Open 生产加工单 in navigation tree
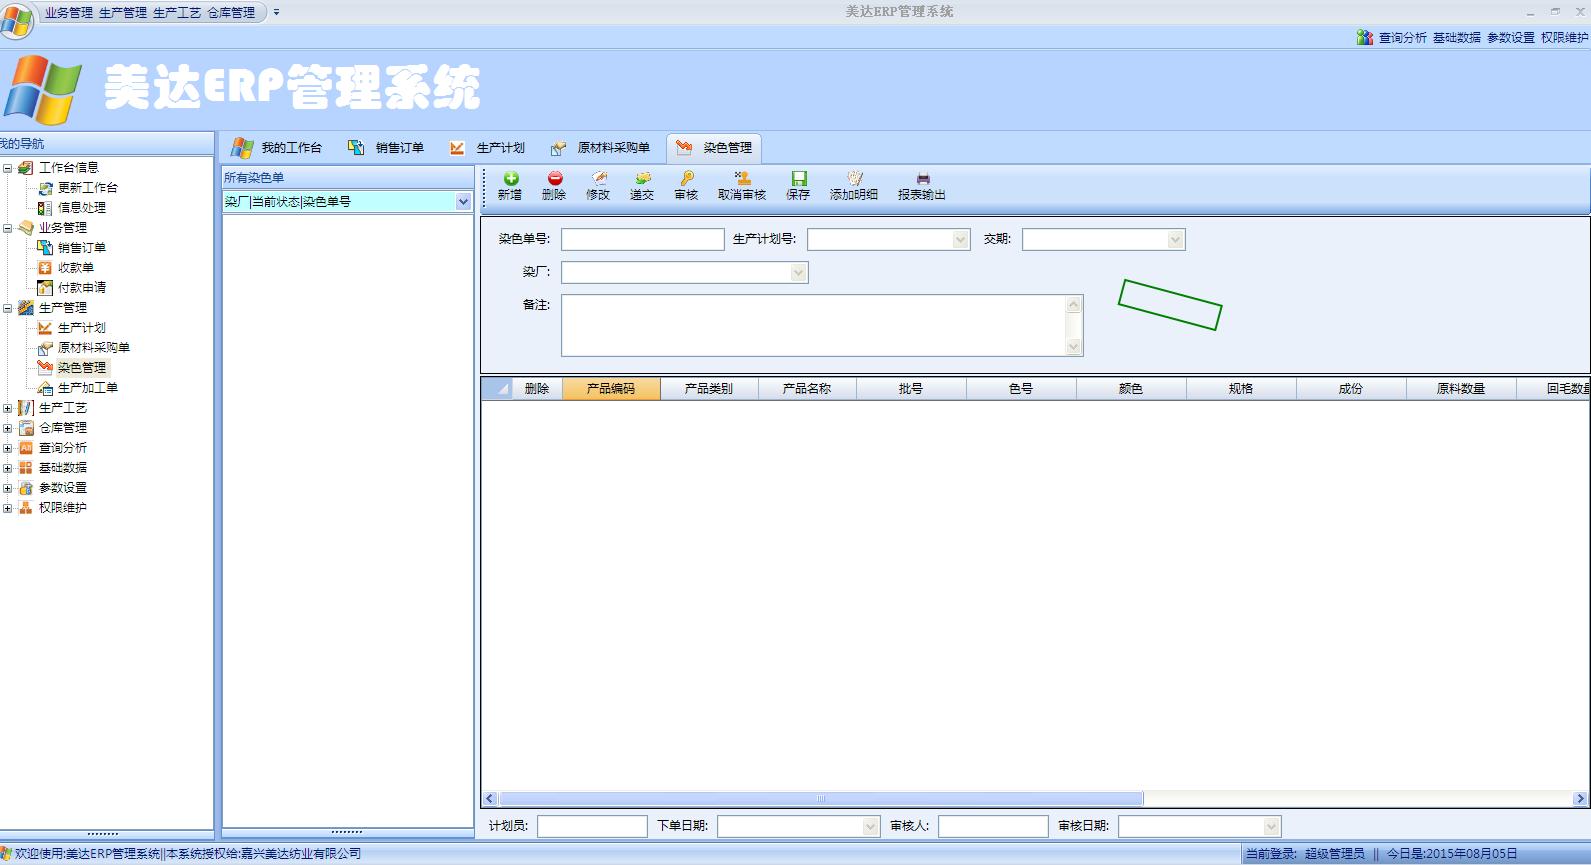The height and width of the screenshot is (865, 1591). [x=87, y=388]
